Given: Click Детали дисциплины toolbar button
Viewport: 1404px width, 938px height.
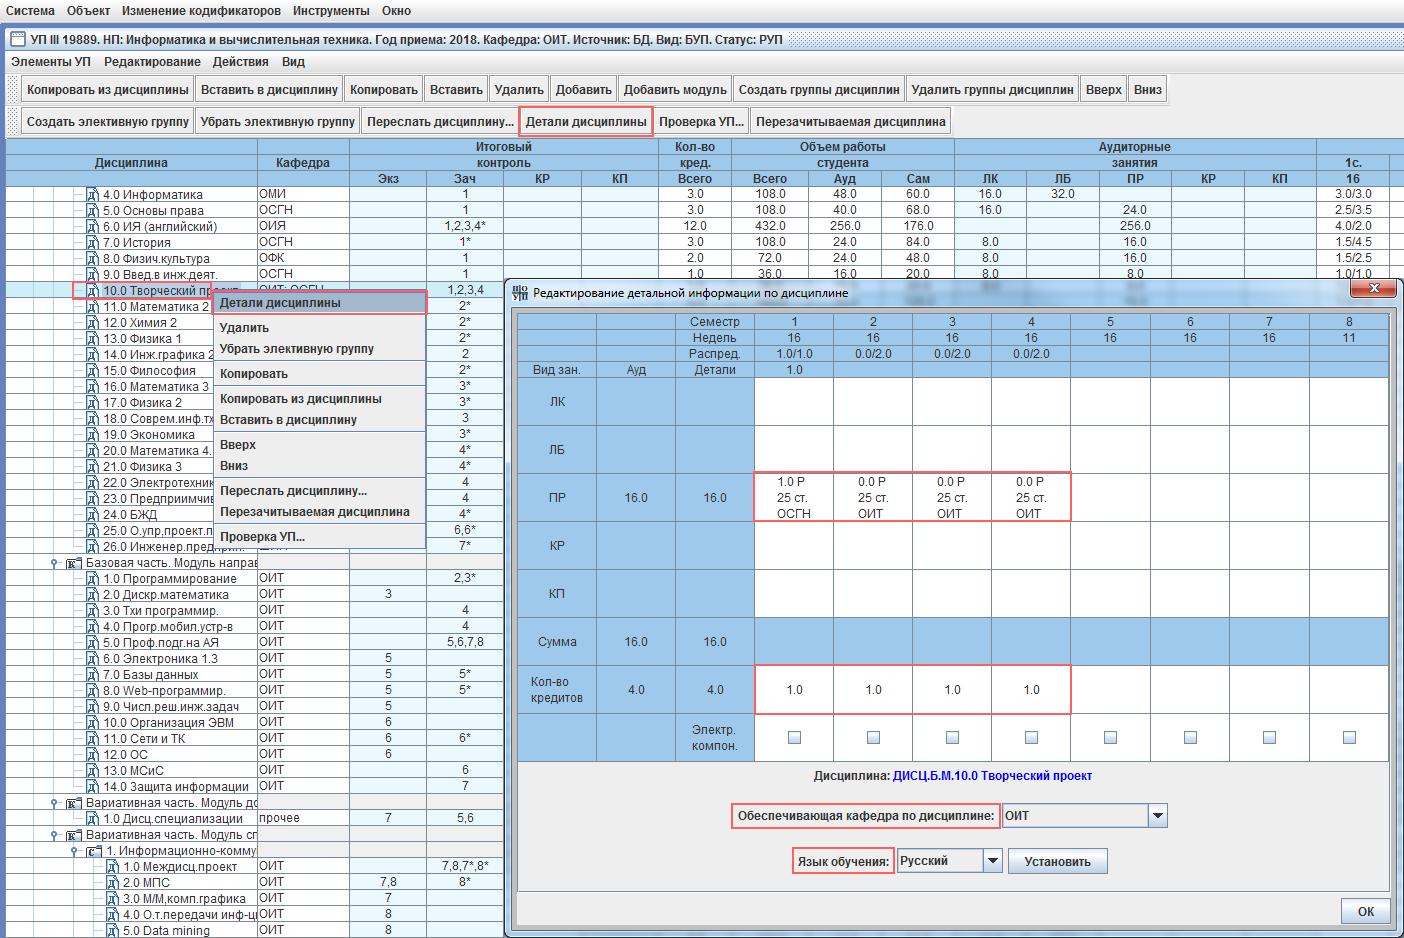Looking at the screenshot, I should click(586, 122).
